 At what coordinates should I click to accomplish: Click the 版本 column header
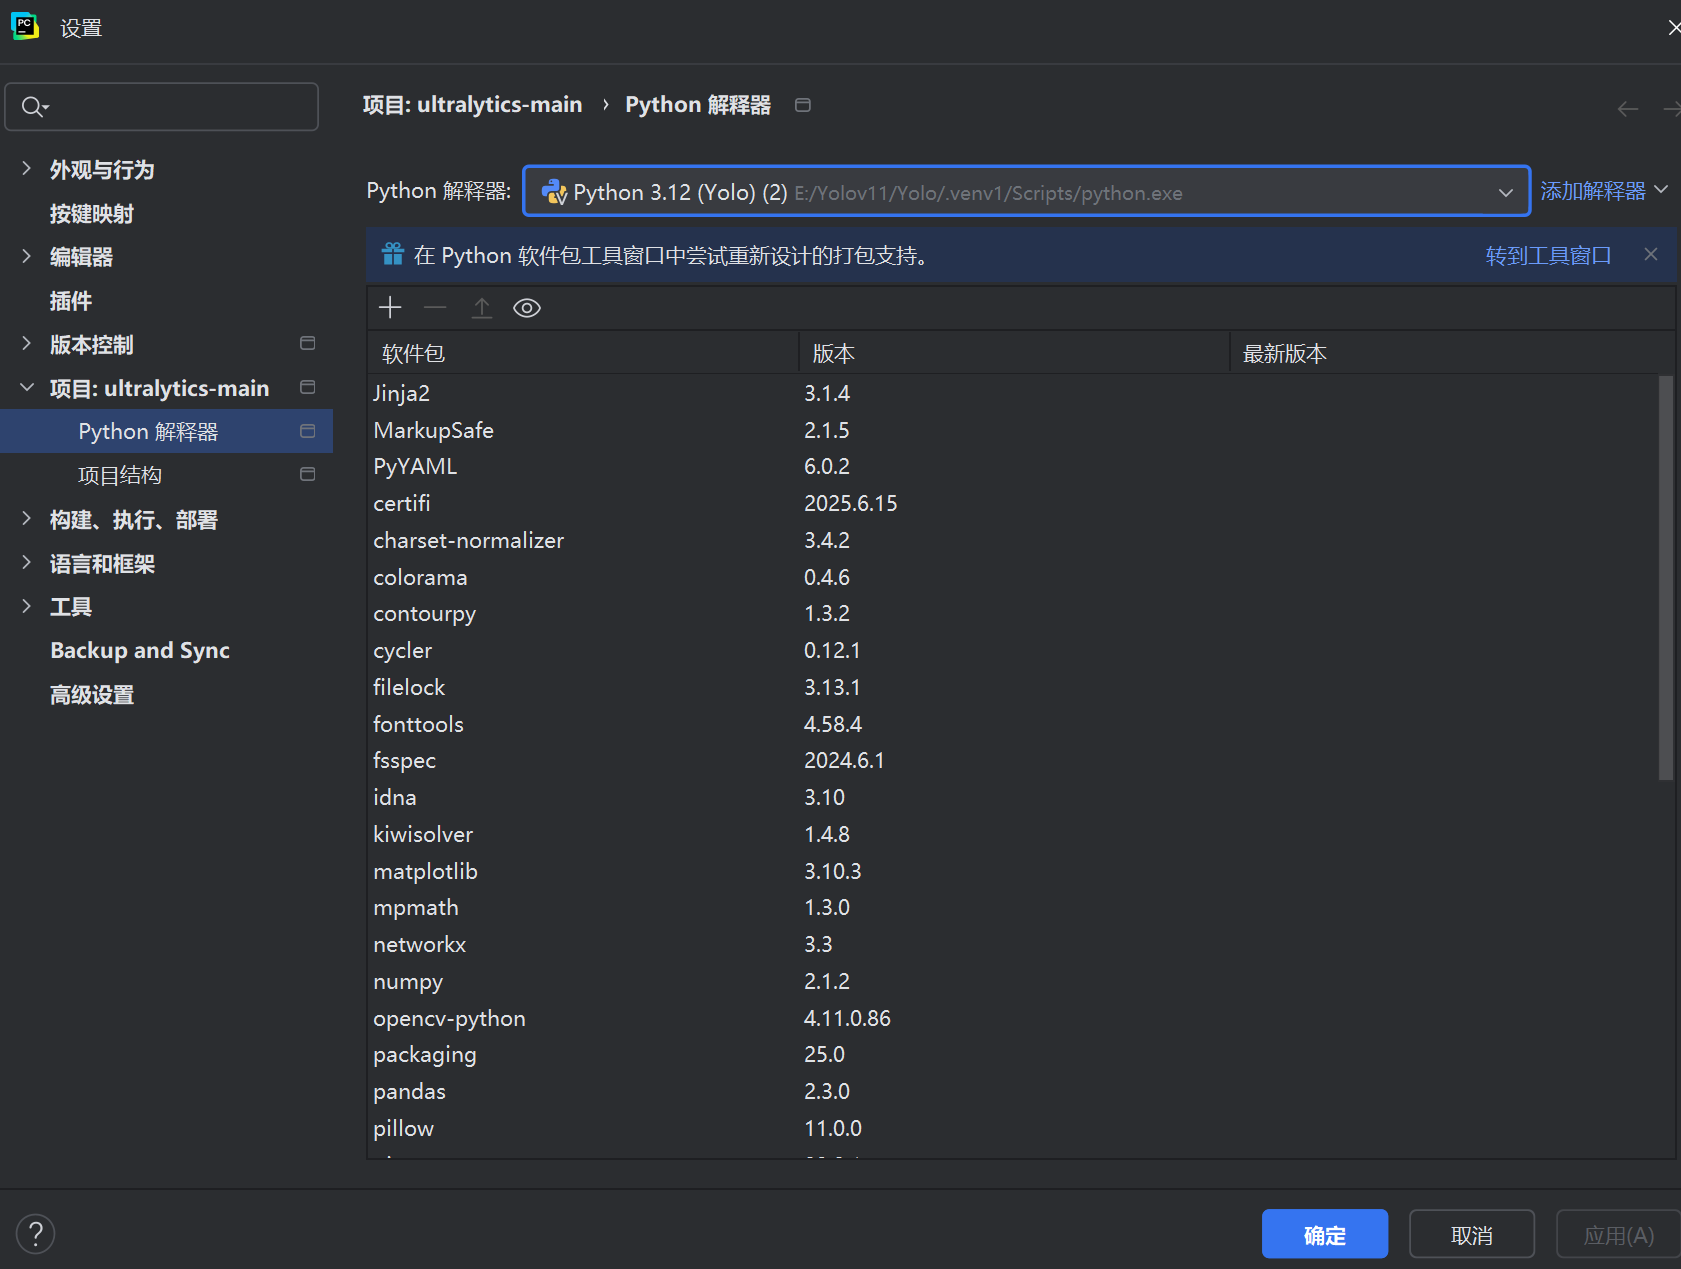click(1014, 353)
